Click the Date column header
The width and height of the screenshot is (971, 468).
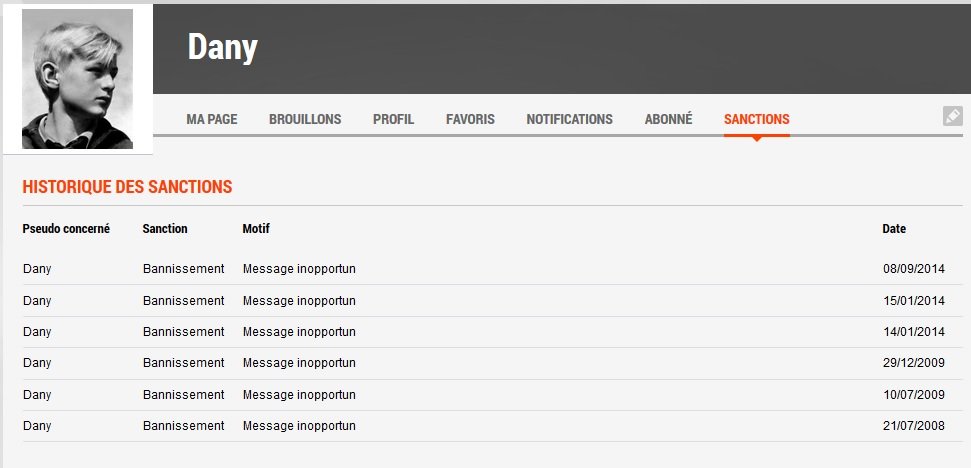tap(894, 229)
